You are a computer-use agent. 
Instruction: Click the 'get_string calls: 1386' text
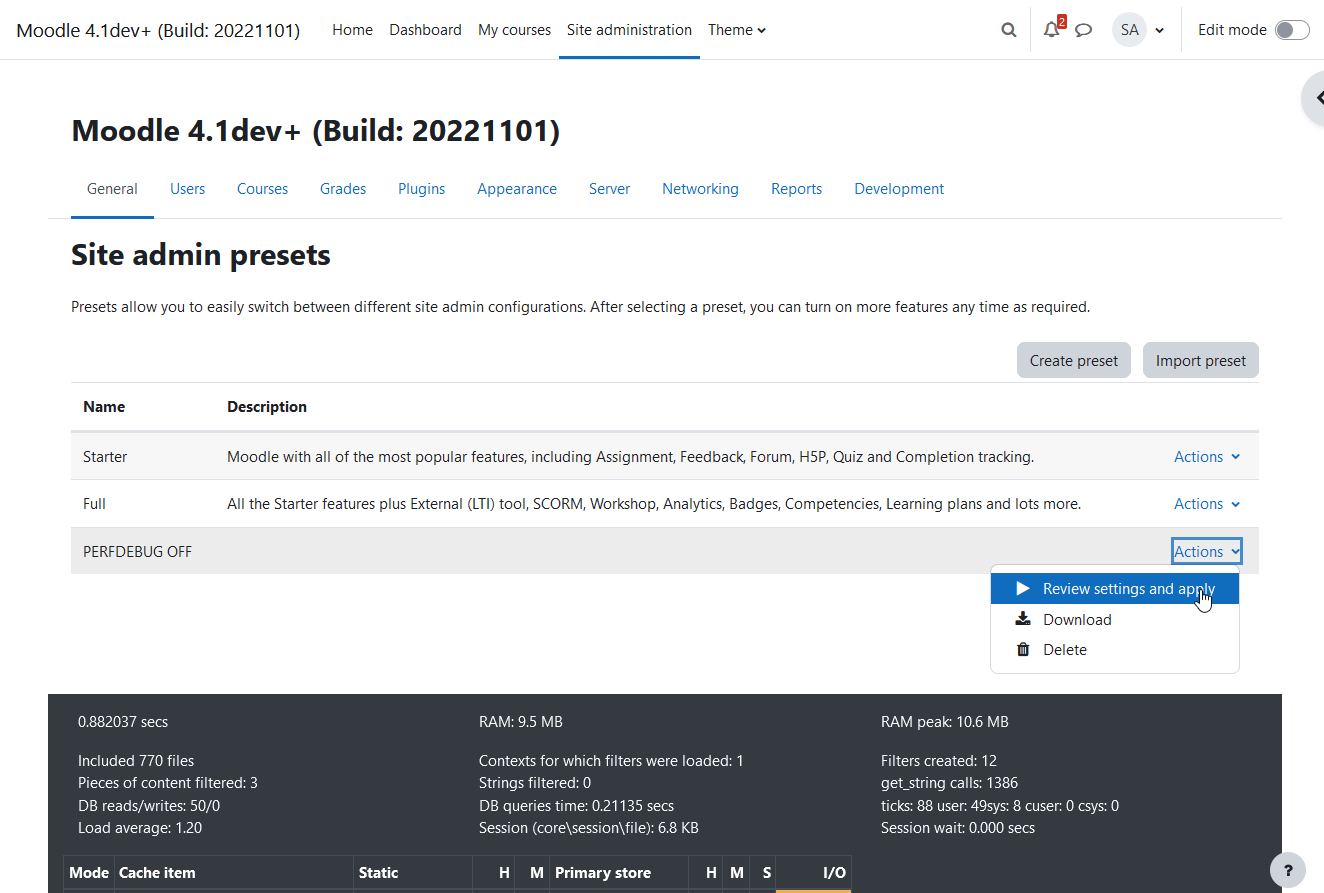coord(949,782)
